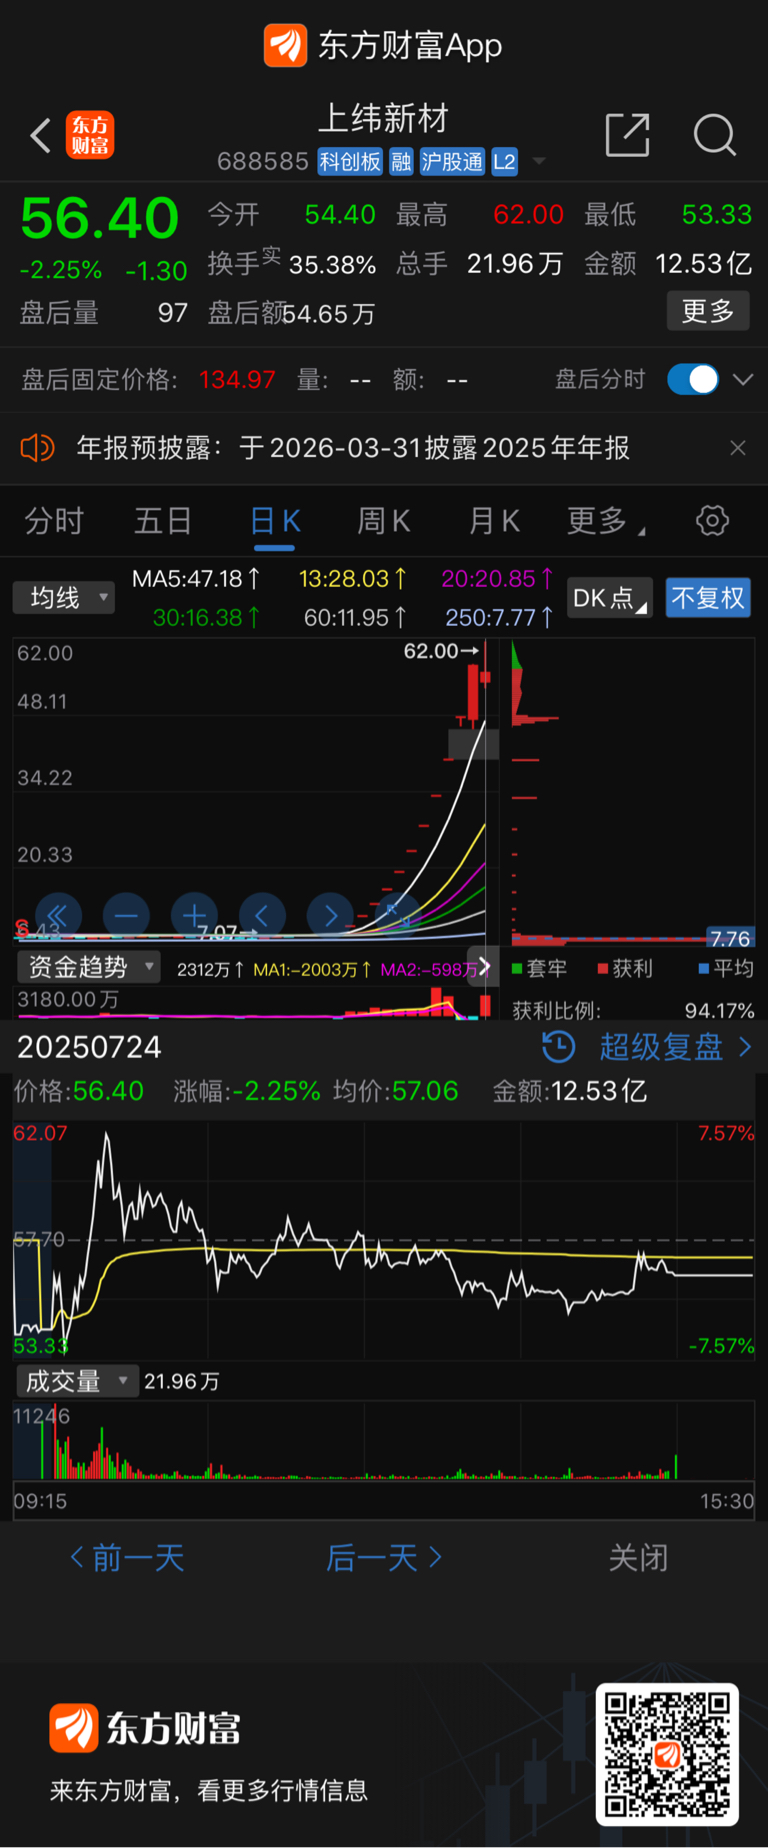Select the 日K tab
The width and height of the screenshot is (768, 1848).
[275, 521]
